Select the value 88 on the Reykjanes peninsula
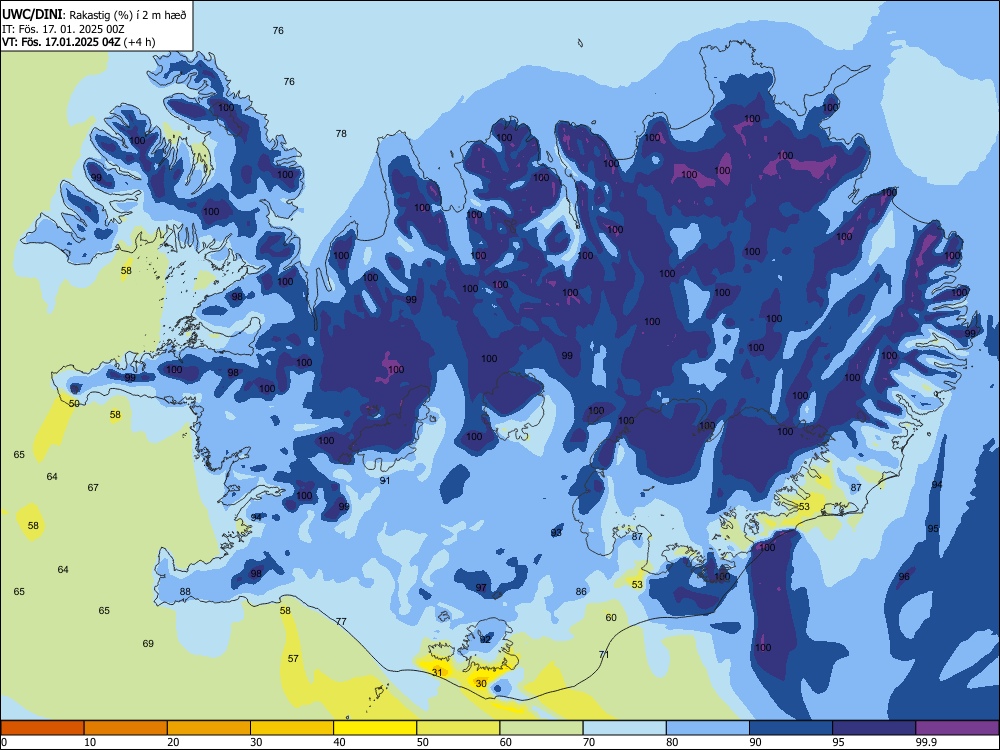Screen dimensions: 1000x750 click(x=185, y=591)
